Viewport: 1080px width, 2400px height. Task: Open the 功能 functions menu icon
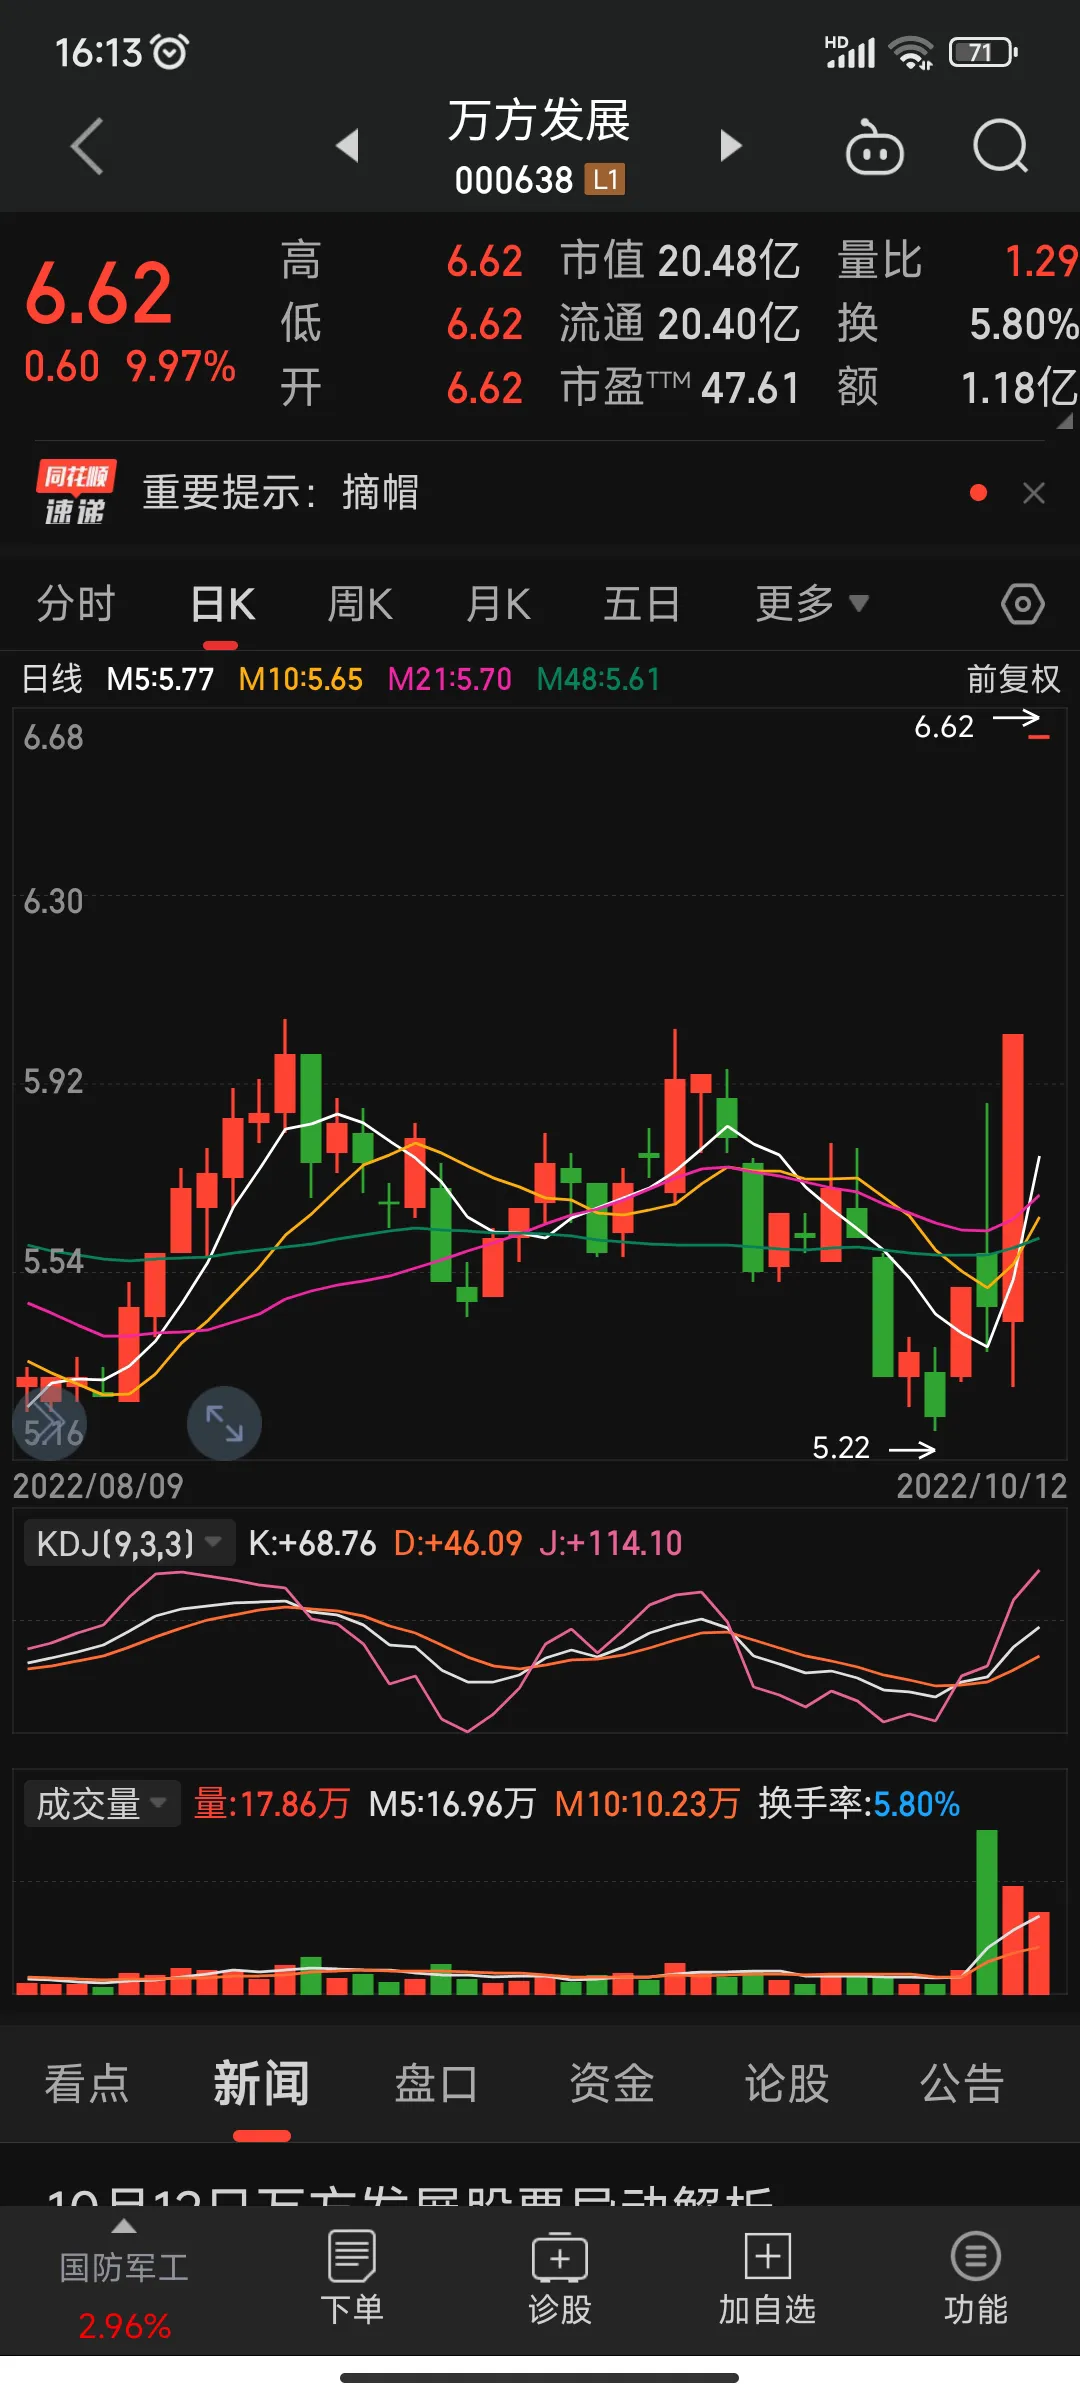click(x=975, y=2278)
